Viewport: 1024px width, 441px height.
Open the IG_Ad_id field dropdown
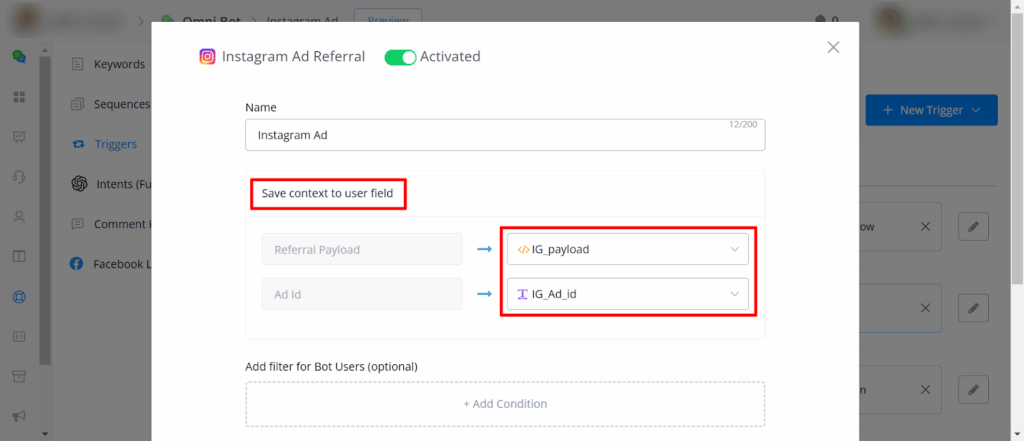click(x=627, y=294)
